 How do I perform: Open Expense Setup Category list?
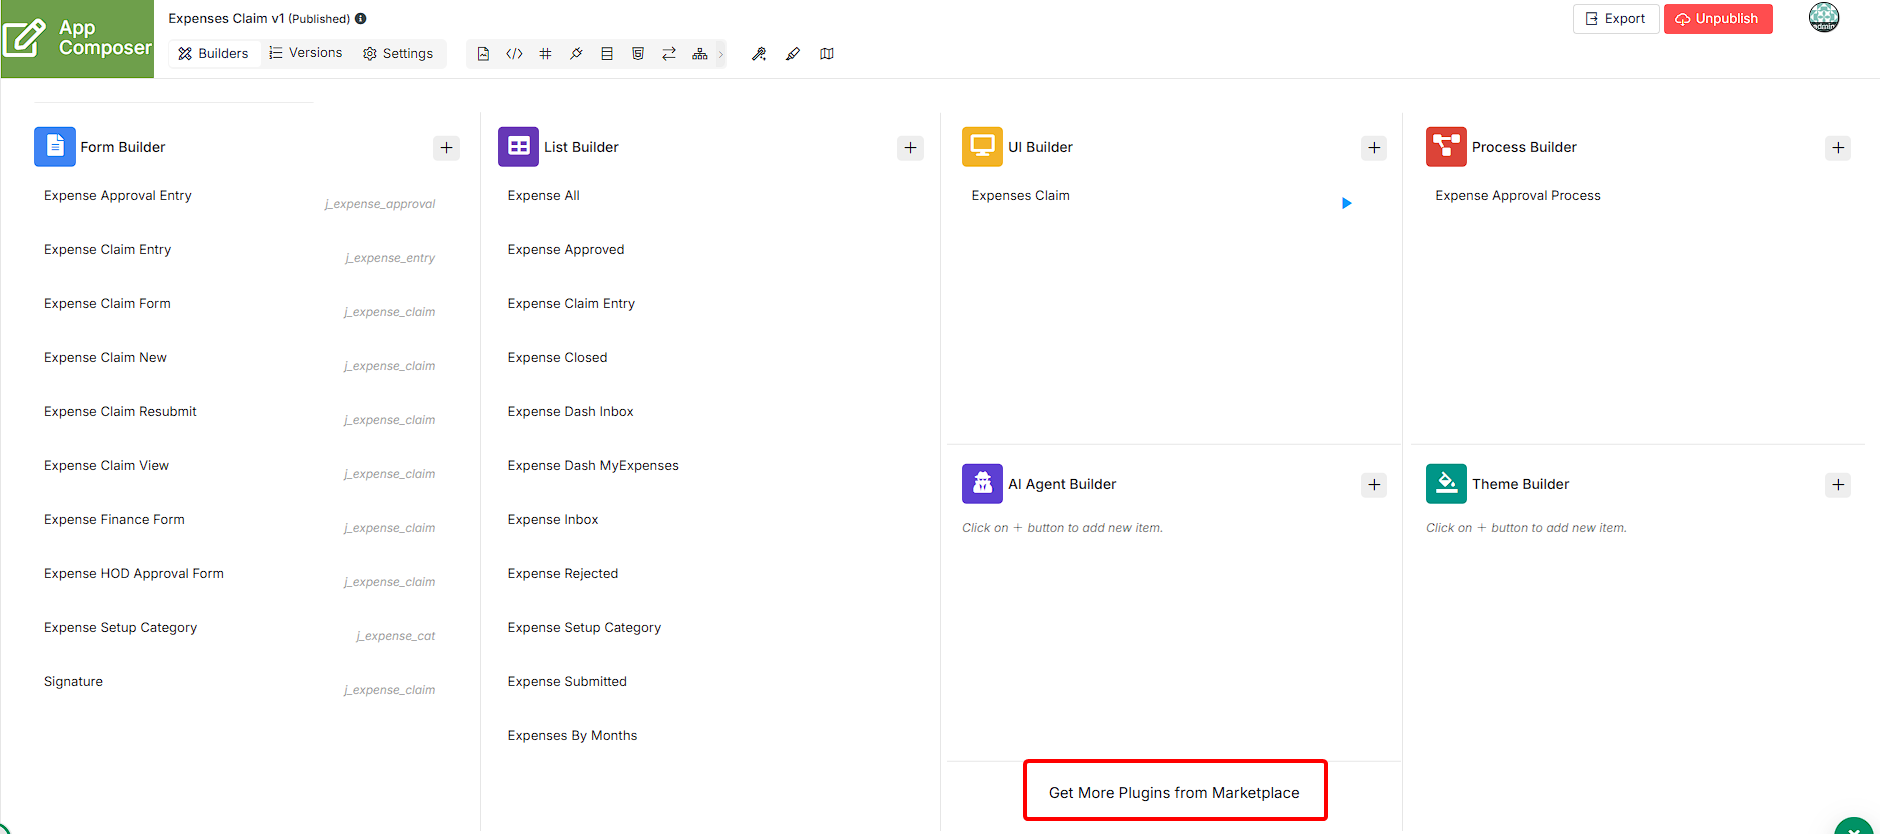pyautogui.click(x=584, y=628)
